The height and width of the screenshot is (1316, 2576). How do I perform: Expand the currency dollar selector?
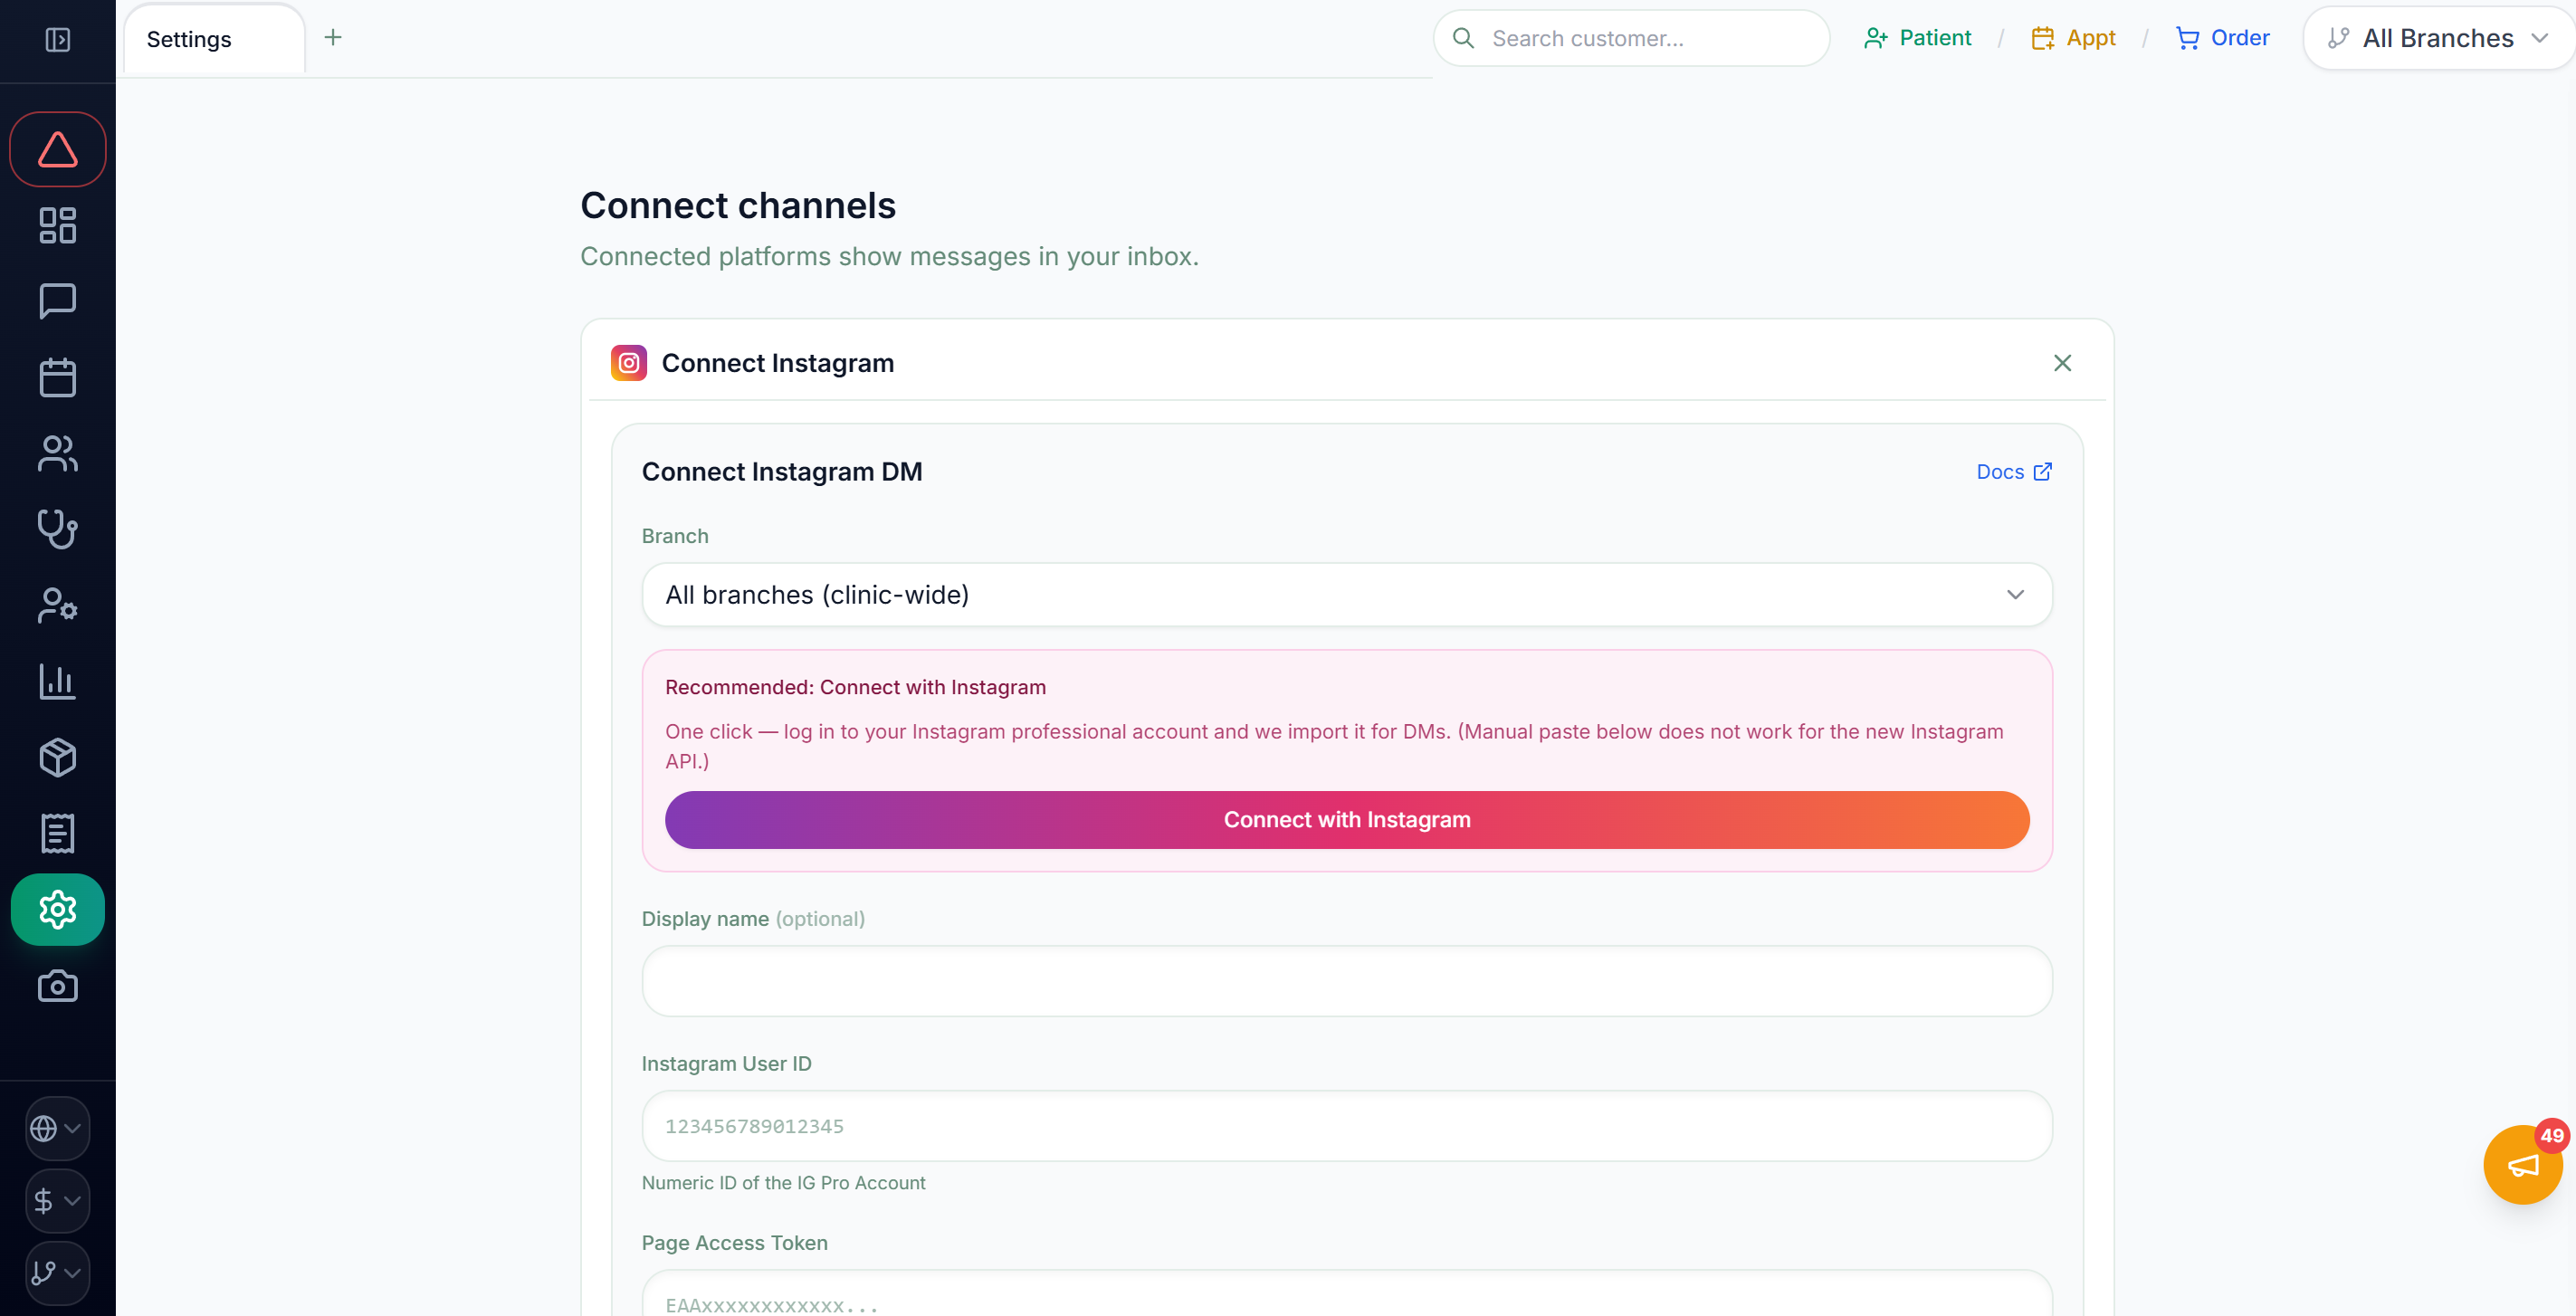point(57,1201)
